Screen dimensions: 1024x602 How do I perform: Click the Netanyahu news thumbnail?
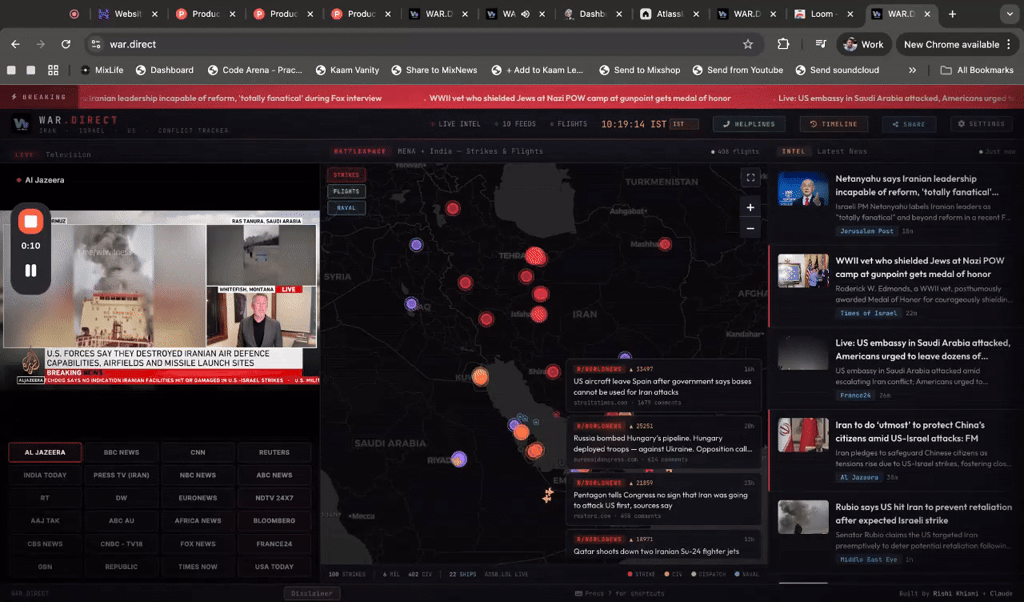coord(803,189)
